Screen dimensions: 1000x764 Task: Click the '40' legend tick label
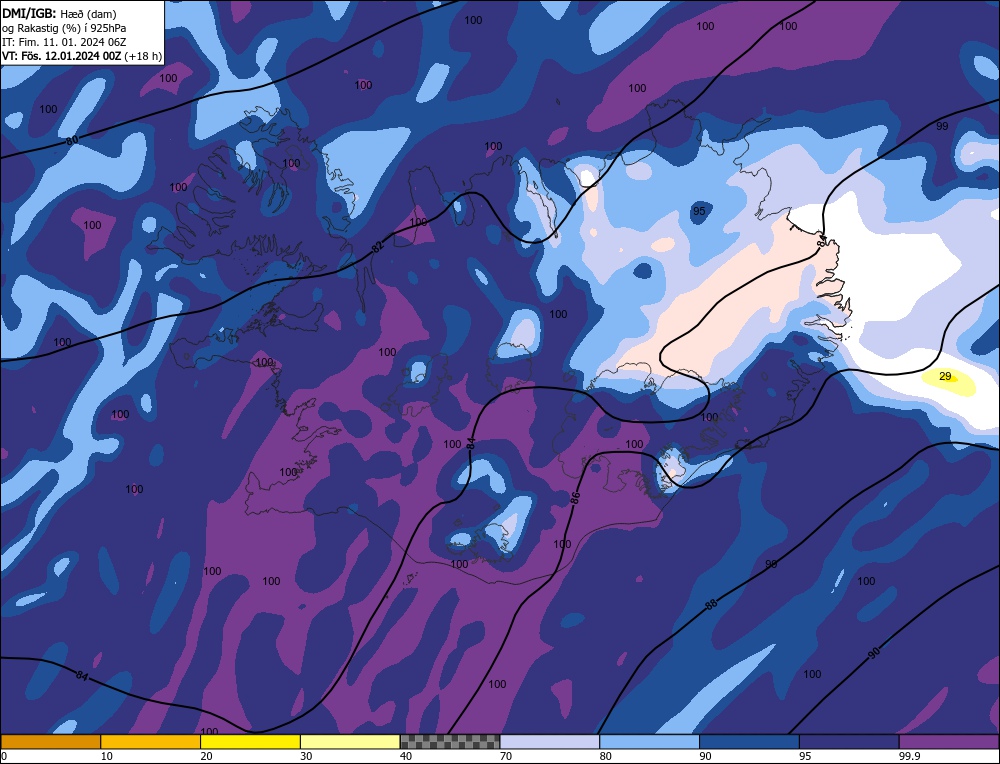click(x=406, y=756)
